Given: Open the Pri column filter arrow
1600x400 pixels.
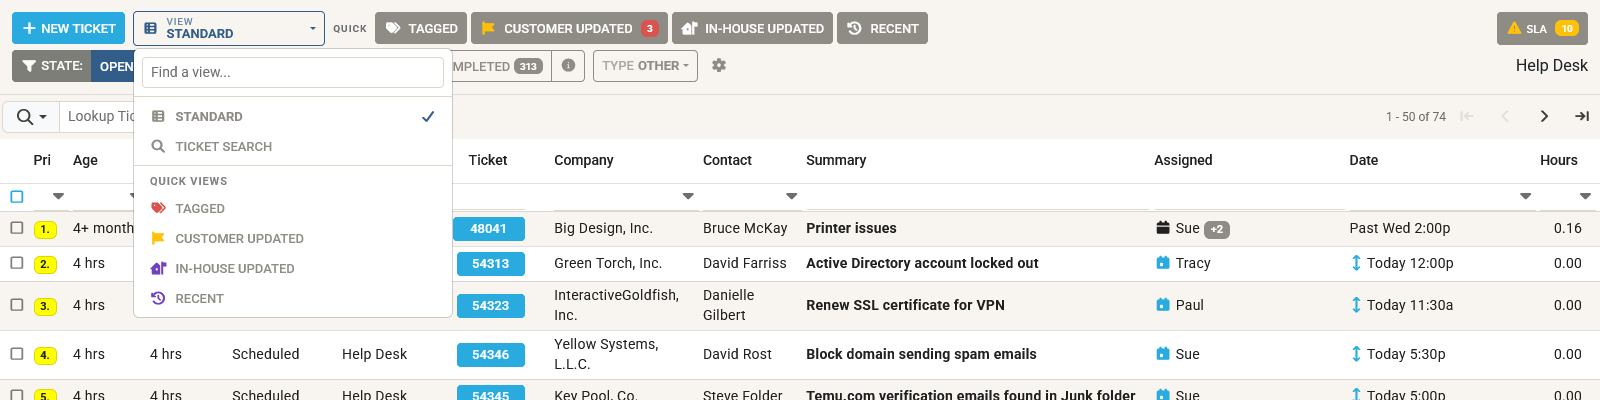Looking at the screenshot, I should tap(58, 197).
